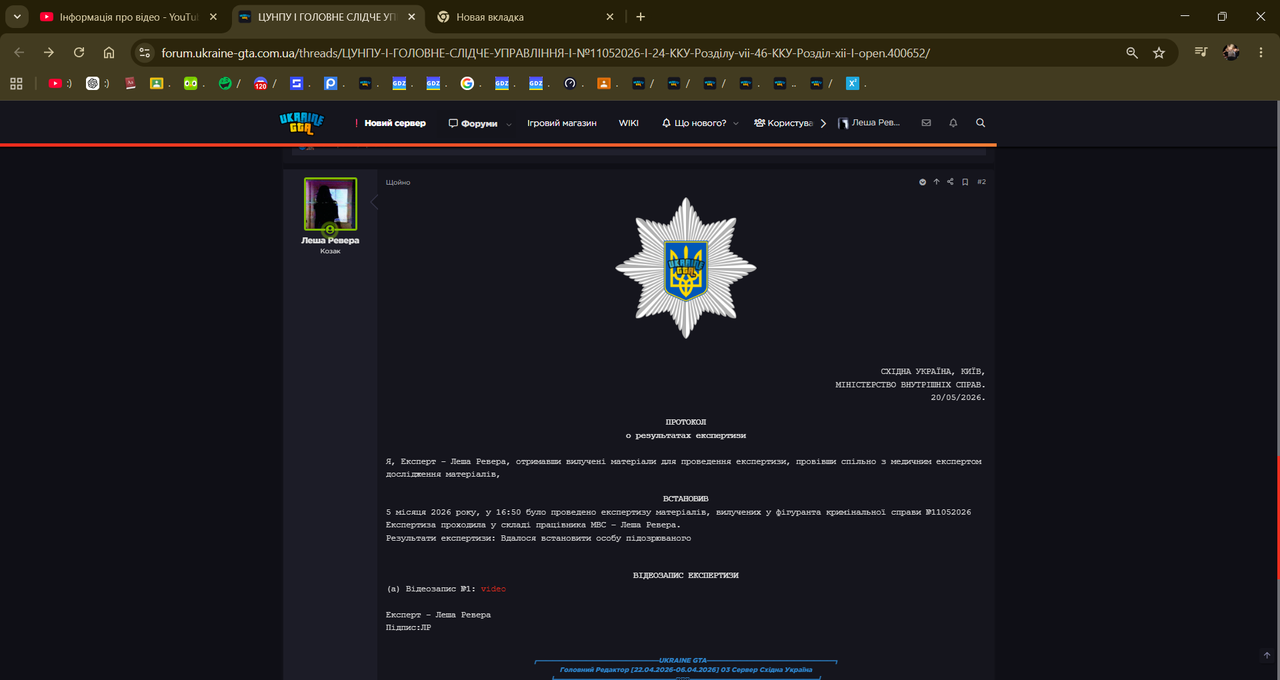Open the YouTube bookmark in bookmarks bar

point(60,84)
